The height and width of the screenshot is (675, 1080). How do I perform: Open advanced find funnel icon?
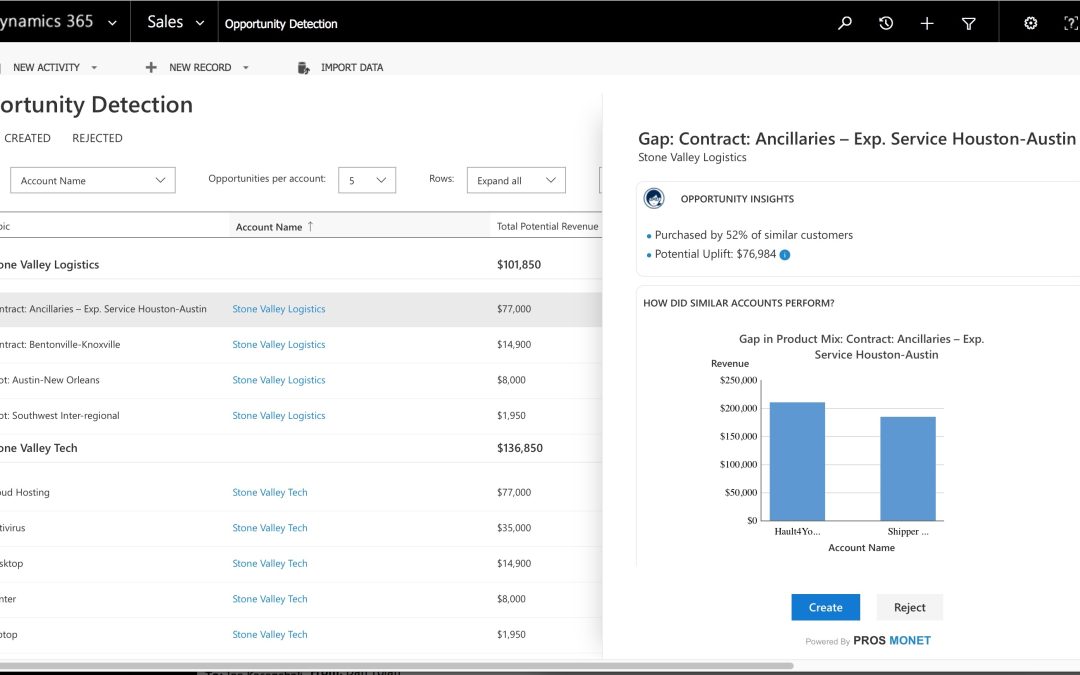pyautogui.click(x=968, y=23)
